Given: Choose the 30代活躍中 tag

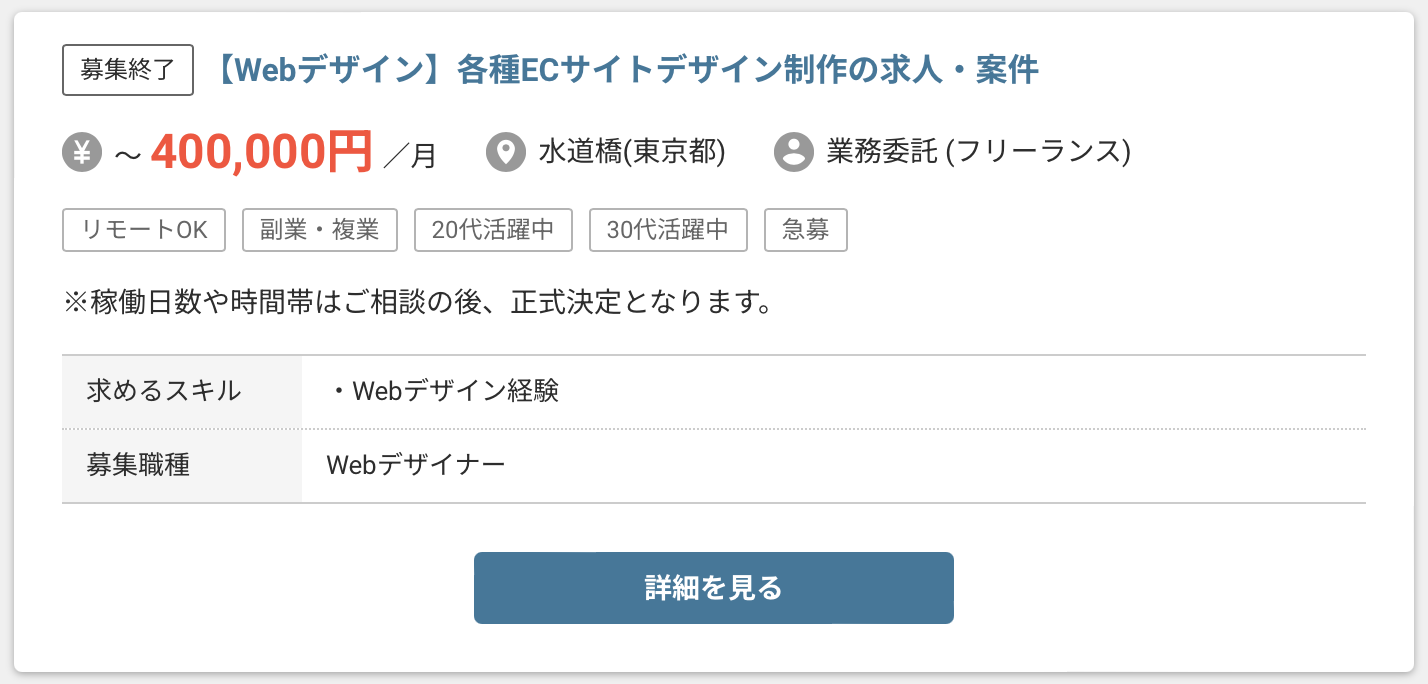Looking at the screenshot, I should coord(668,230).
